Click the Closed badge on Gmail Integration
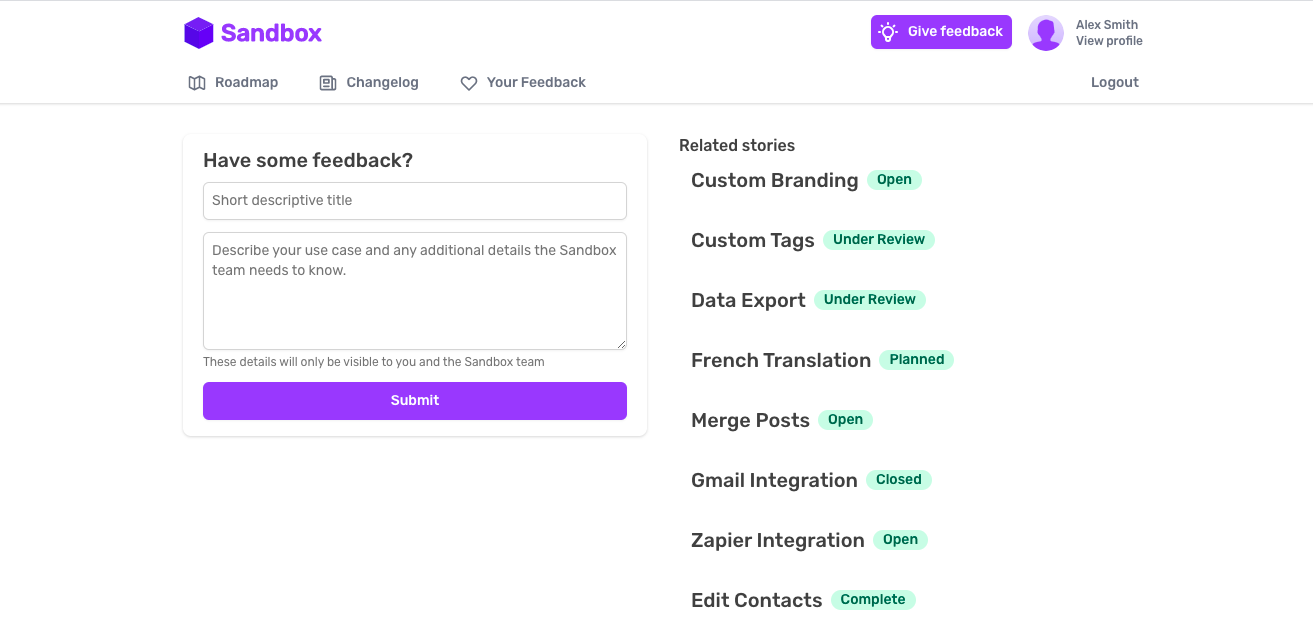Image resolution: width=1313 pixels, height=617 pixels. coord(898,480)
